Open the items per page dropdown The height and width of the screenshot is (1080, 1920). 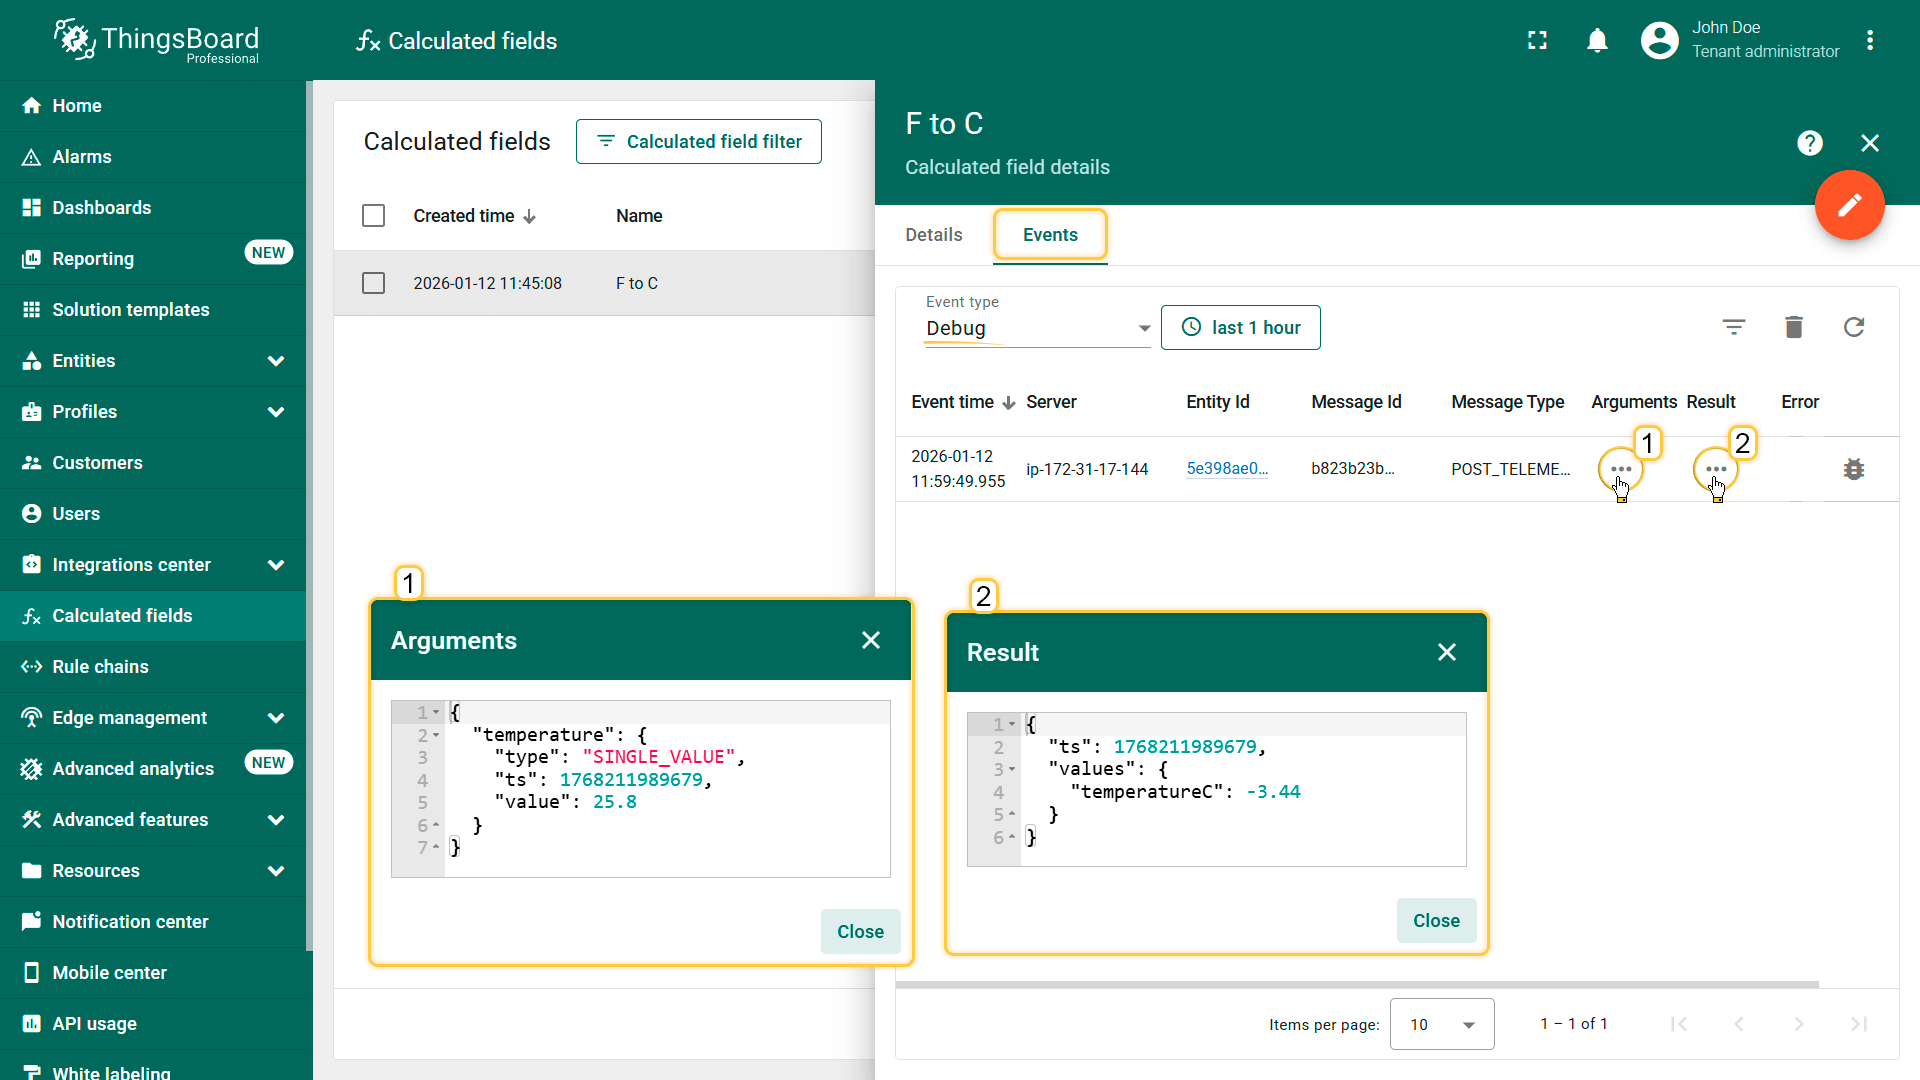pyautogui.click(x=1441, y=1024)
